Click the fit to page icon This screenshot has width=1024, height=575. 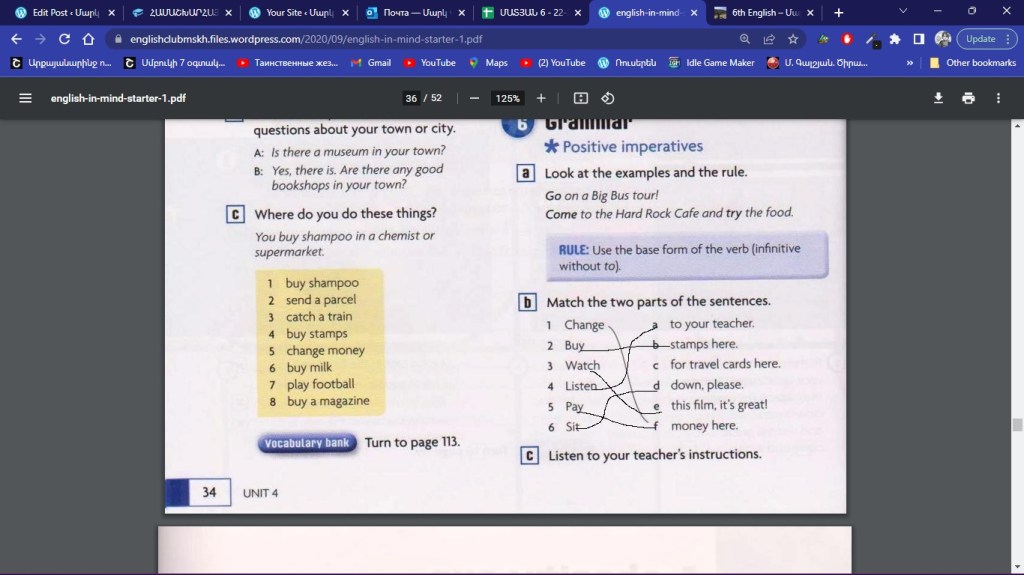581,98
